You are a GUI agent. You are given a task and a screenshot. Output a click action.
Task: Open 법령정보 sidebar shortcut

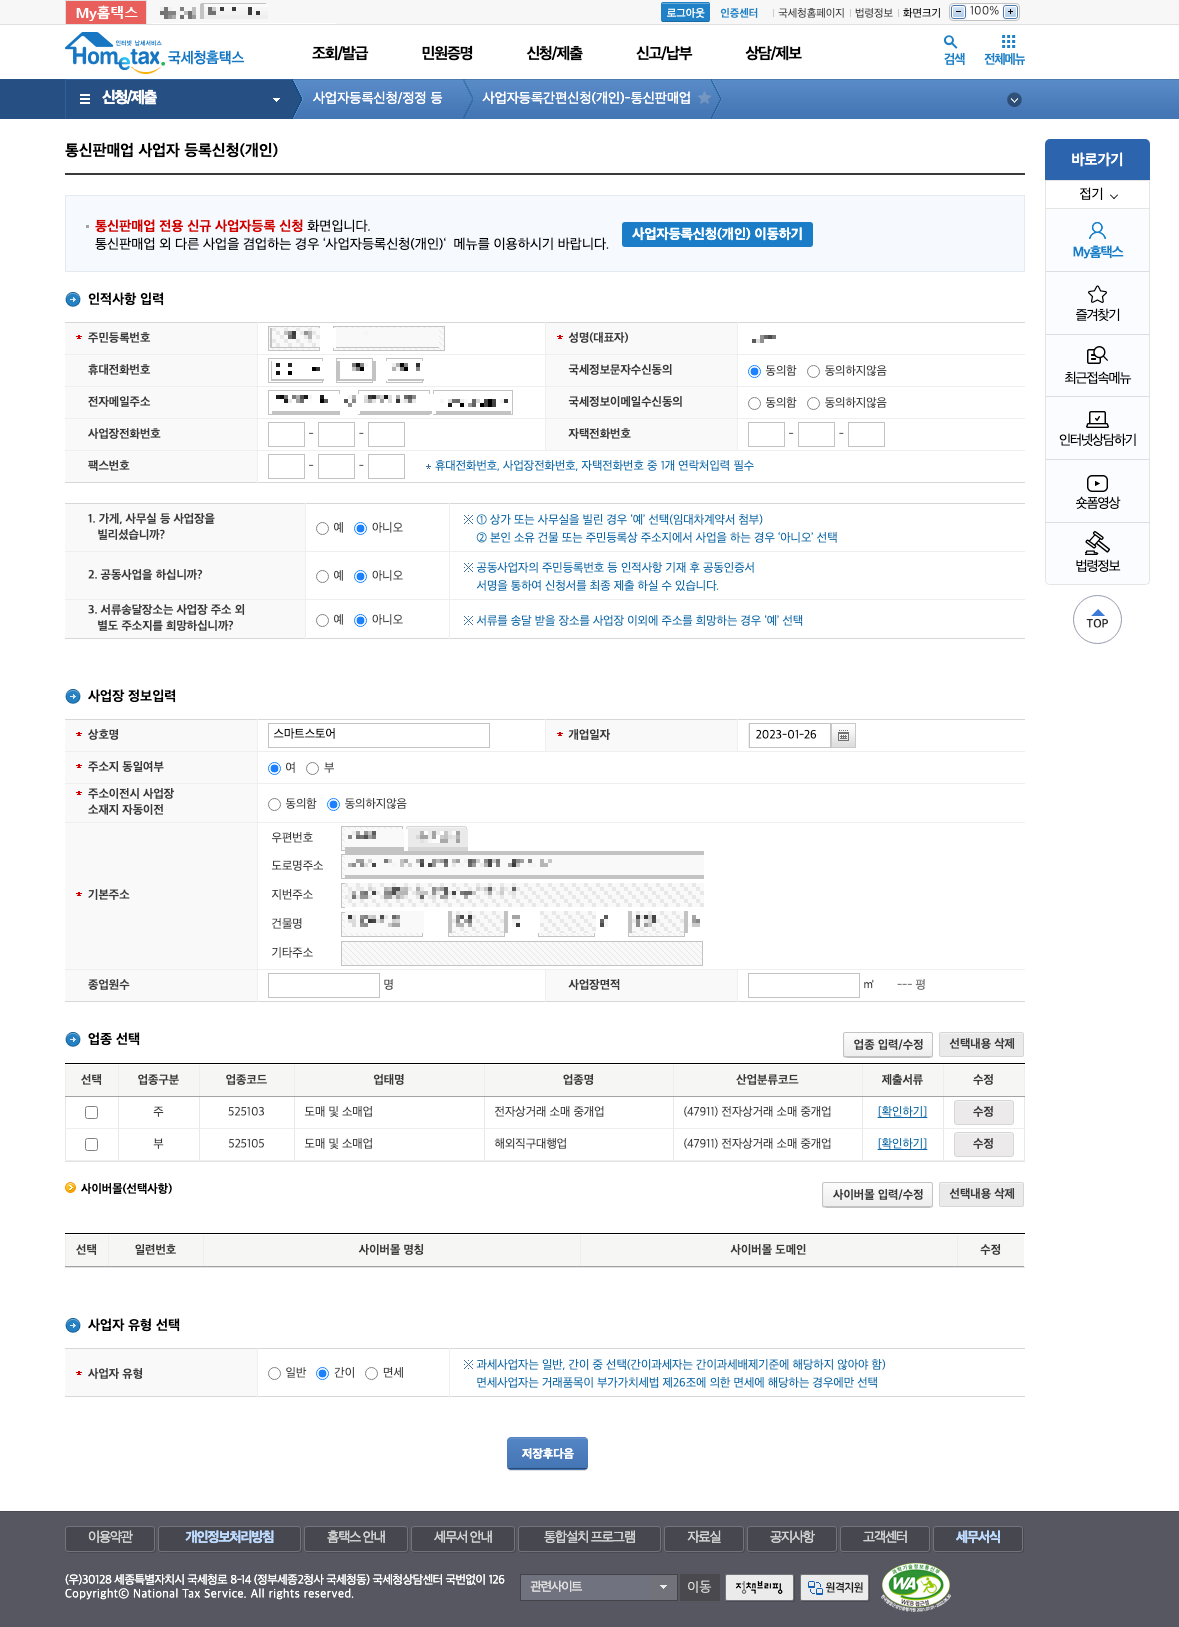pyautogui.click(x=1097, y=553)
